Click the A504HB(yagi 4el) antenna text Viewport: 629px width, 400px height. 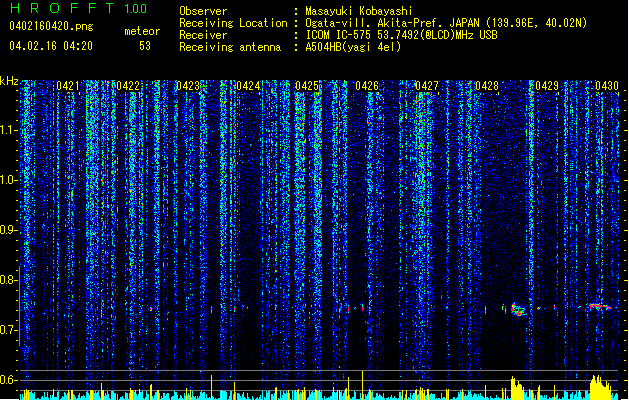click(x=353, y=47)
